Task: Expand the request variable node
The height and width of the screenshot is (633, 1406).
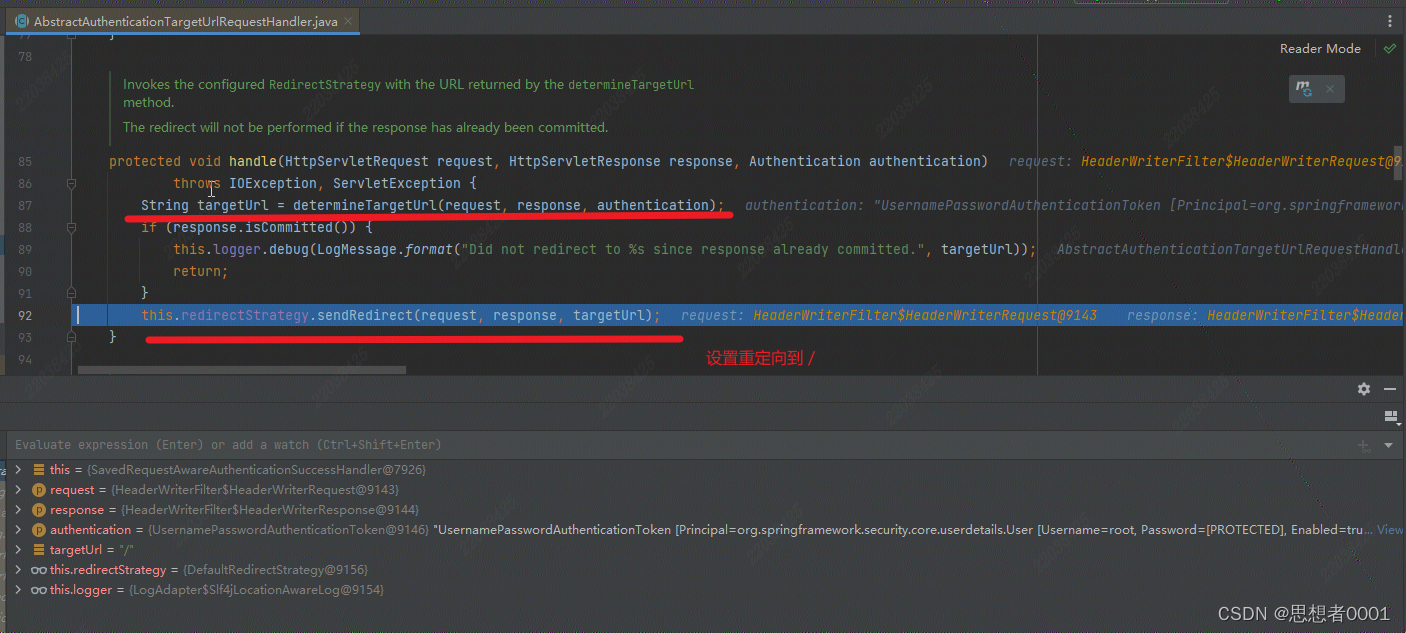Action: click(x=18, y=490)
